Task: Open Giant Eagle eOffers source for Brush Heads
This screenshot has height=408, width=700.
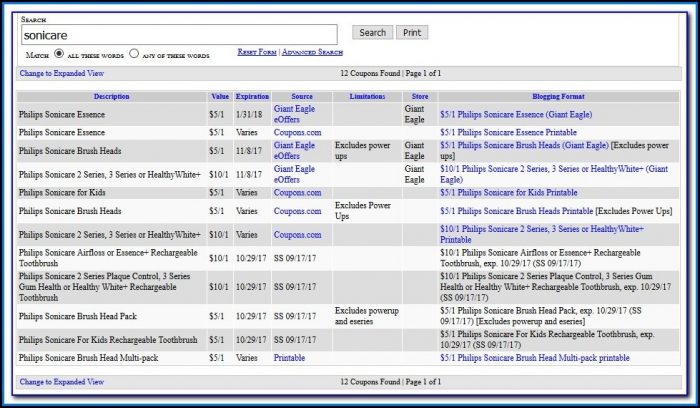Action: 294,151
